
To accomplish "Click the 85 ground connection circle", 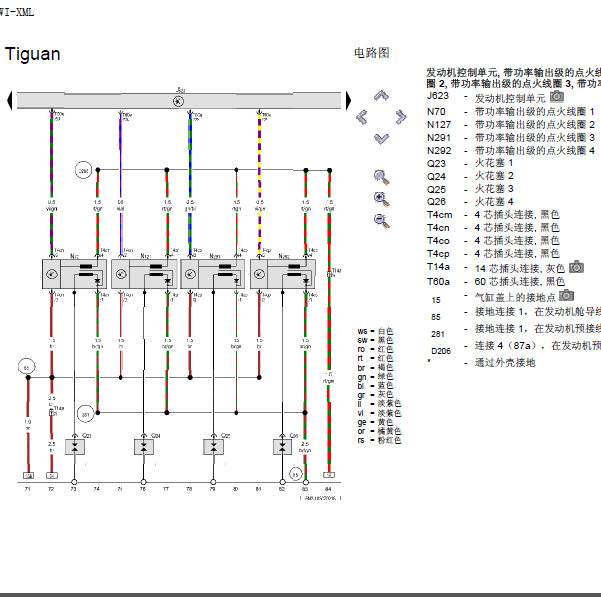I will click(x=26, y=367).
